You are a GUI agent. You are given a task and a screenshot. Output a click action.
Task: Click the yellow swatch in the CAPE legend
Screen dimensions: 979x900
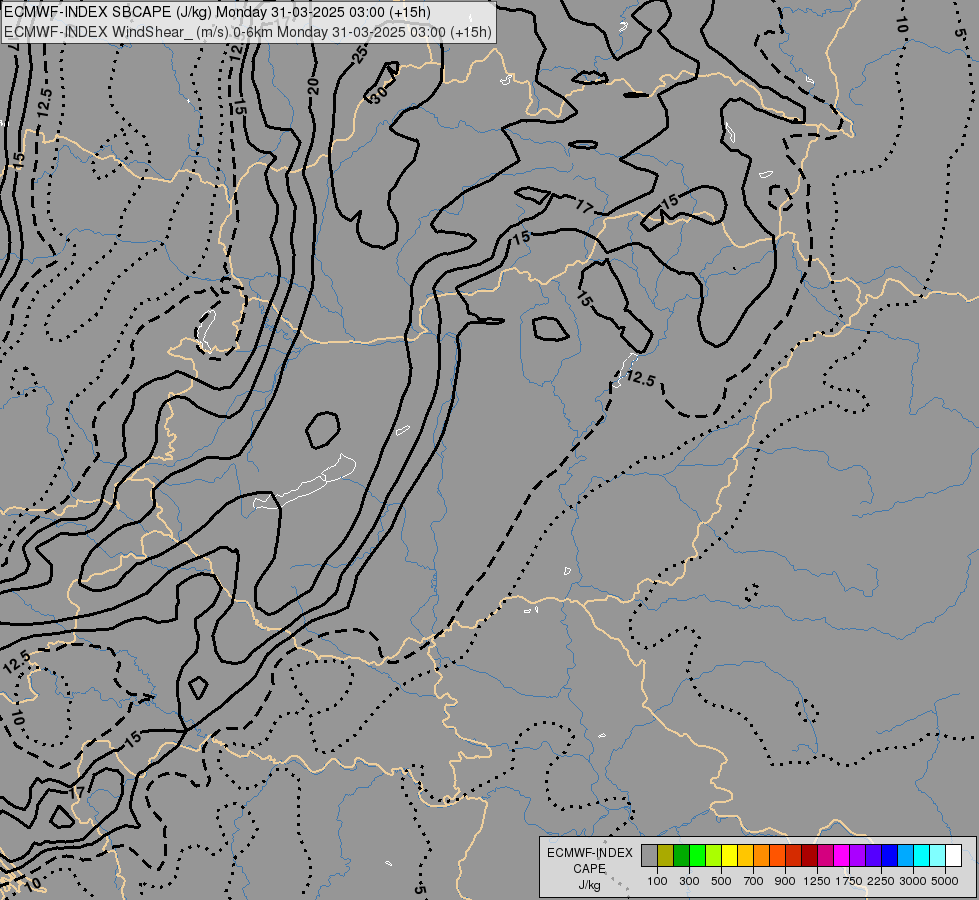[729, 855]
